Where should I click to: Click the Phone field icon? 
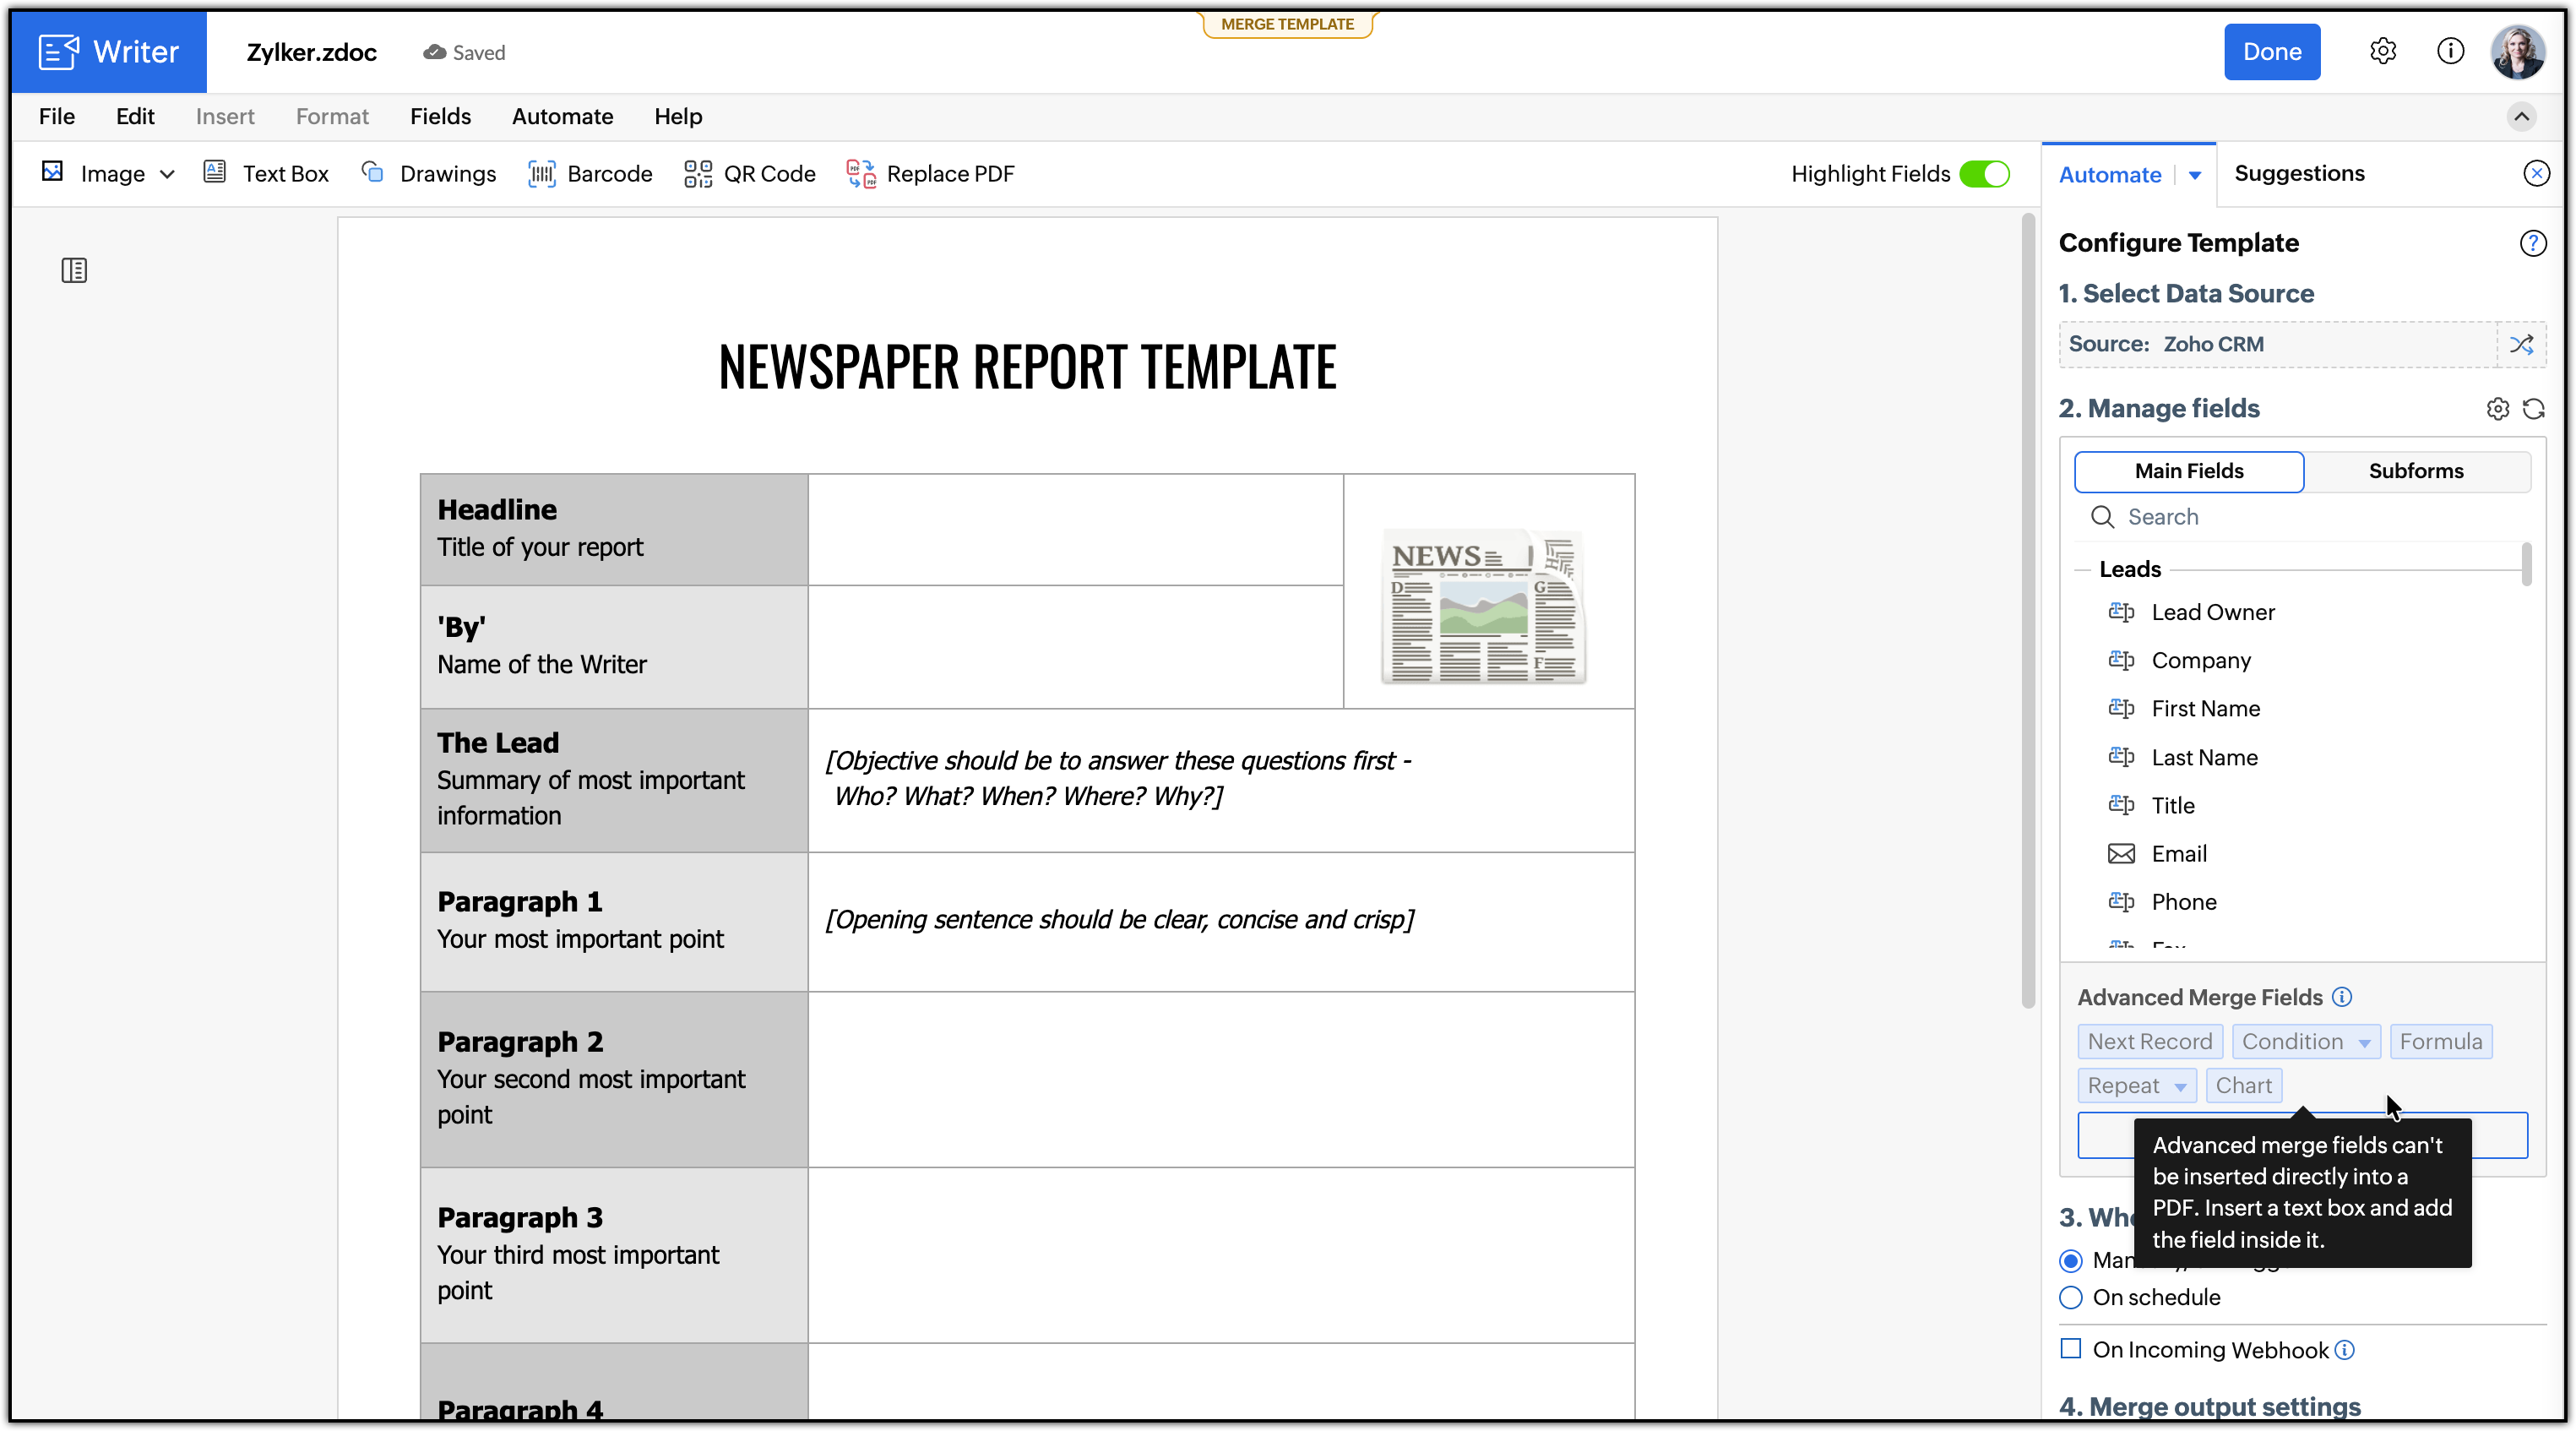[x=2121, y=902]
